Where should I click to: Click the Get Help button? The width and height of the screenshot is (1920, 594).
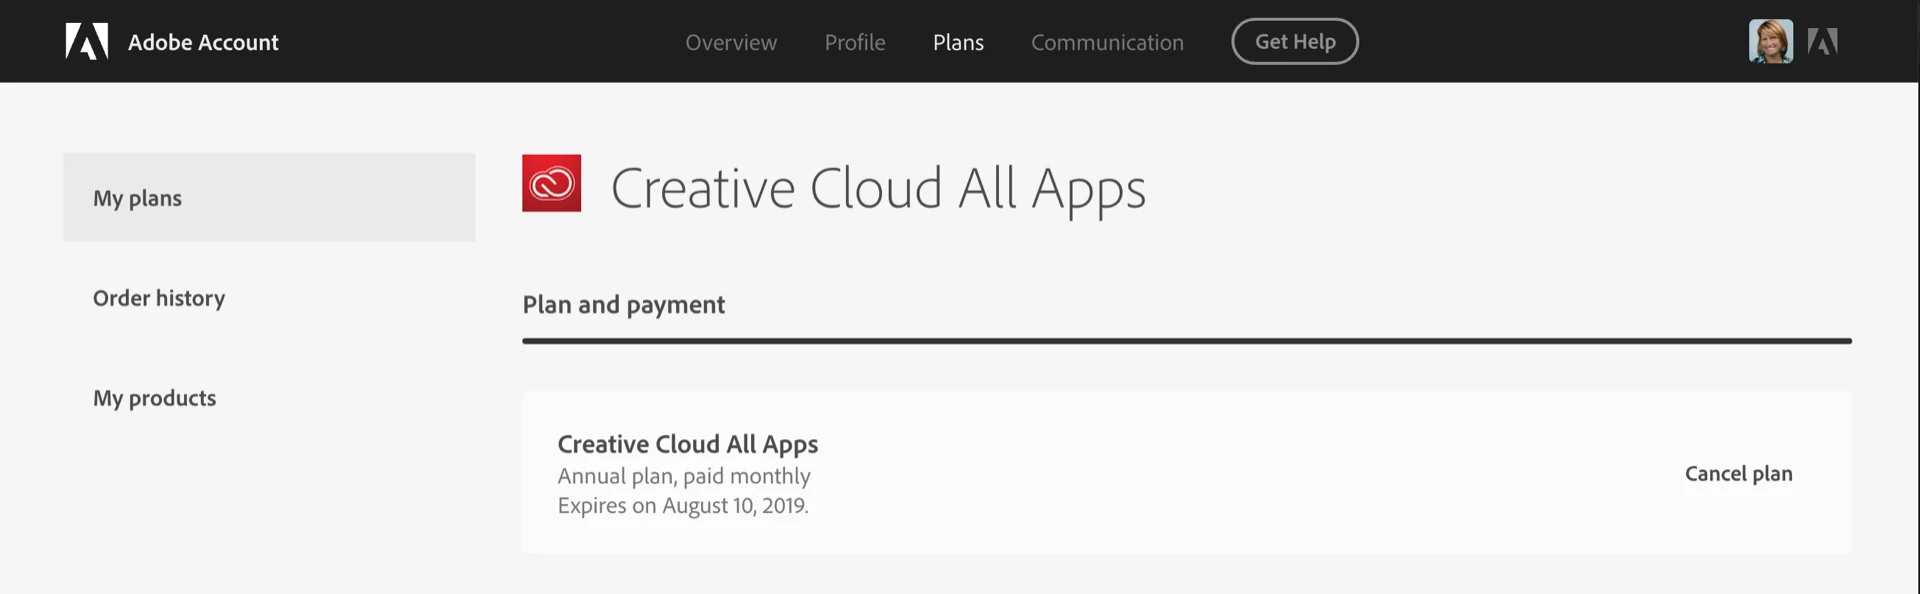(x=1295, y=42)
